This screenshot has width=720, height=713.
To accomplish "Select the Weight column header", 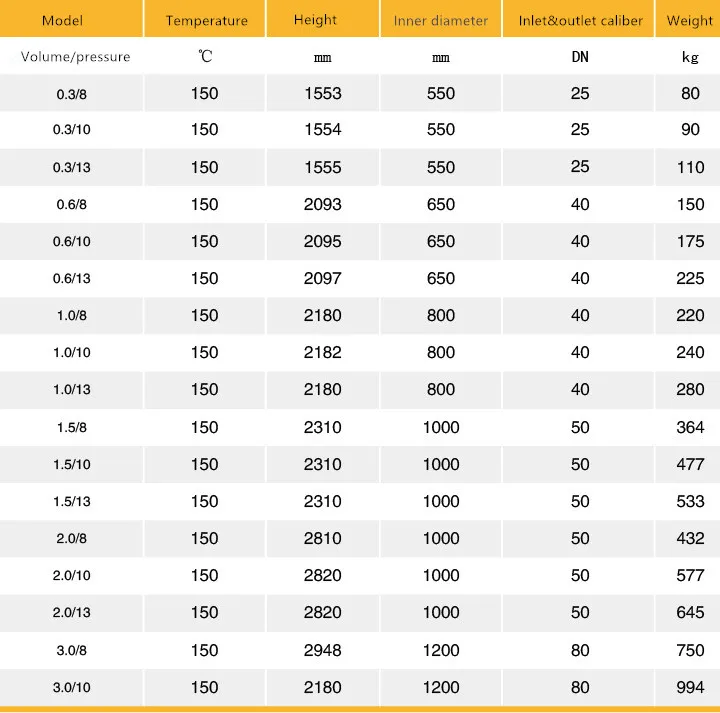I will coord(689,21).
